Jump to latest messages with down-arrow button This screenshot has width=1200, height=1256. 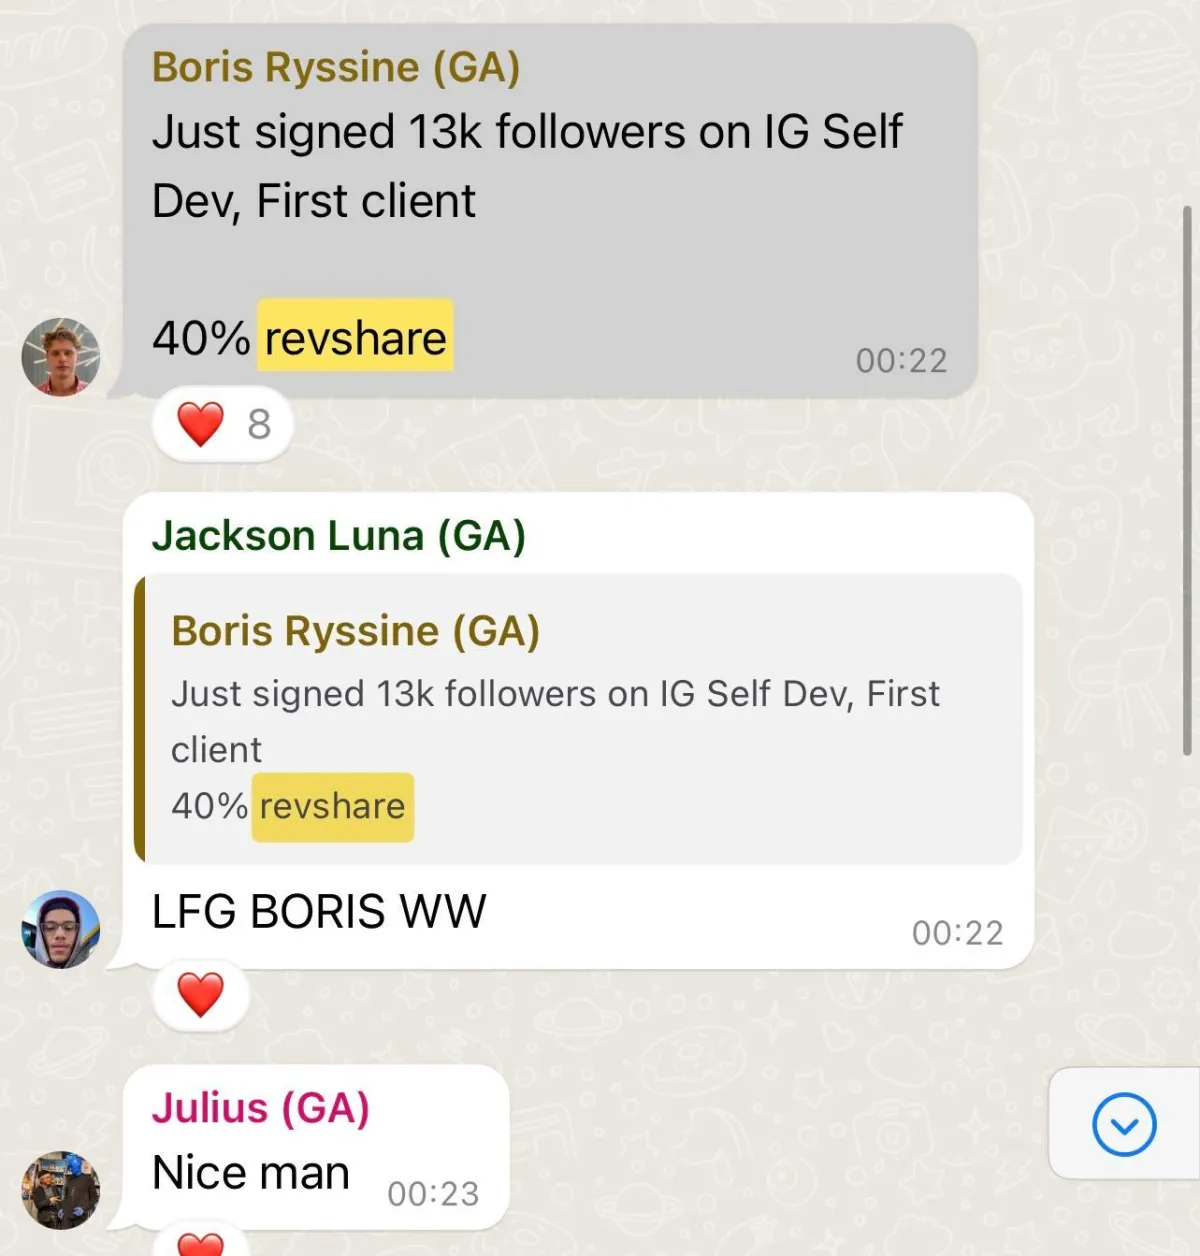[x=1124, y=1125]
